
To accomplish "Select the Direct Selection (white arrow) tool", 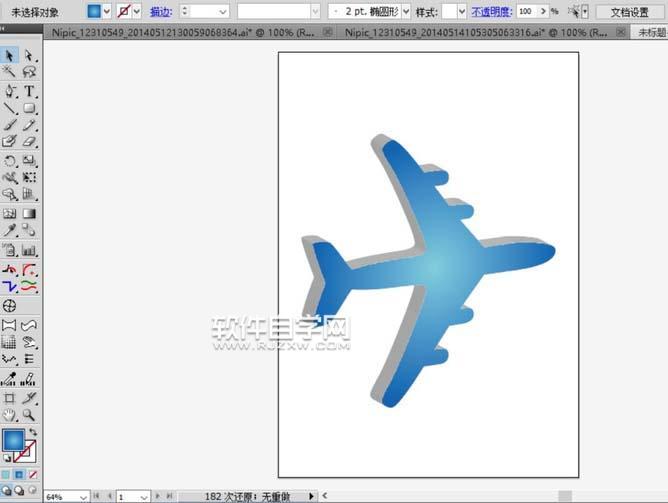I will tap(29, 55).
